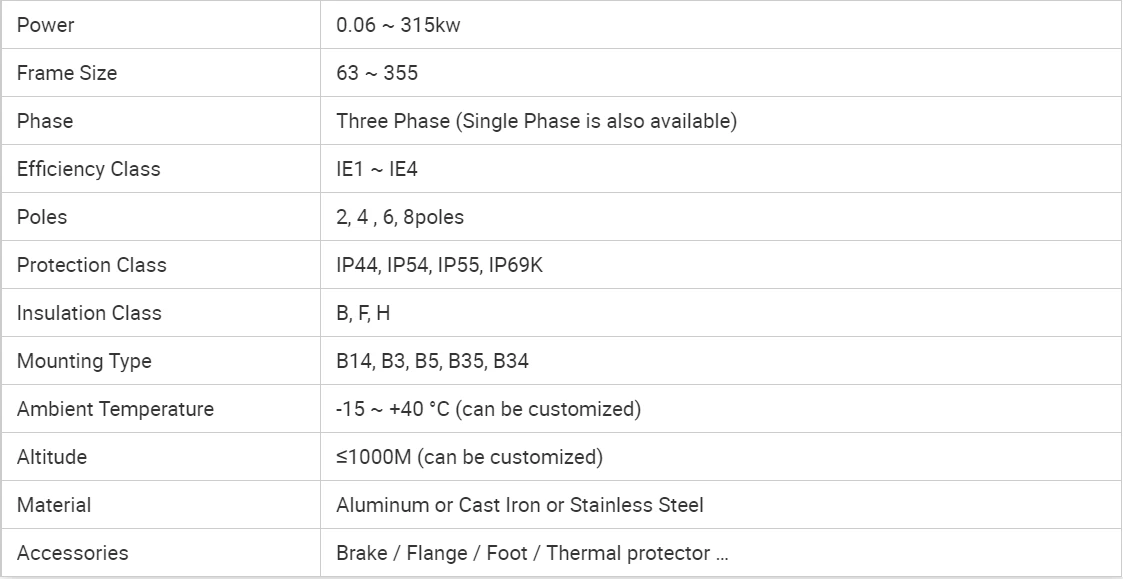Click the Insulation Class label

(90, 313)
